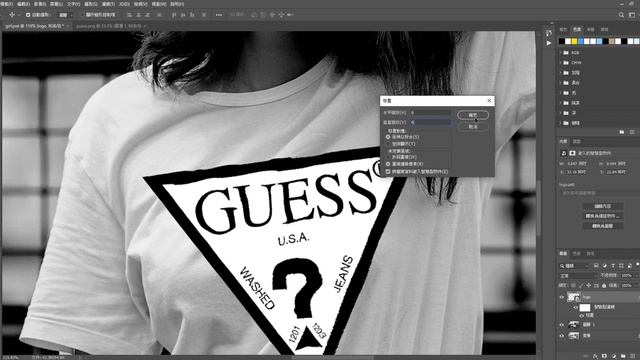
Task: Toggle show transform controls checkbox
Action: pos(82,15)
